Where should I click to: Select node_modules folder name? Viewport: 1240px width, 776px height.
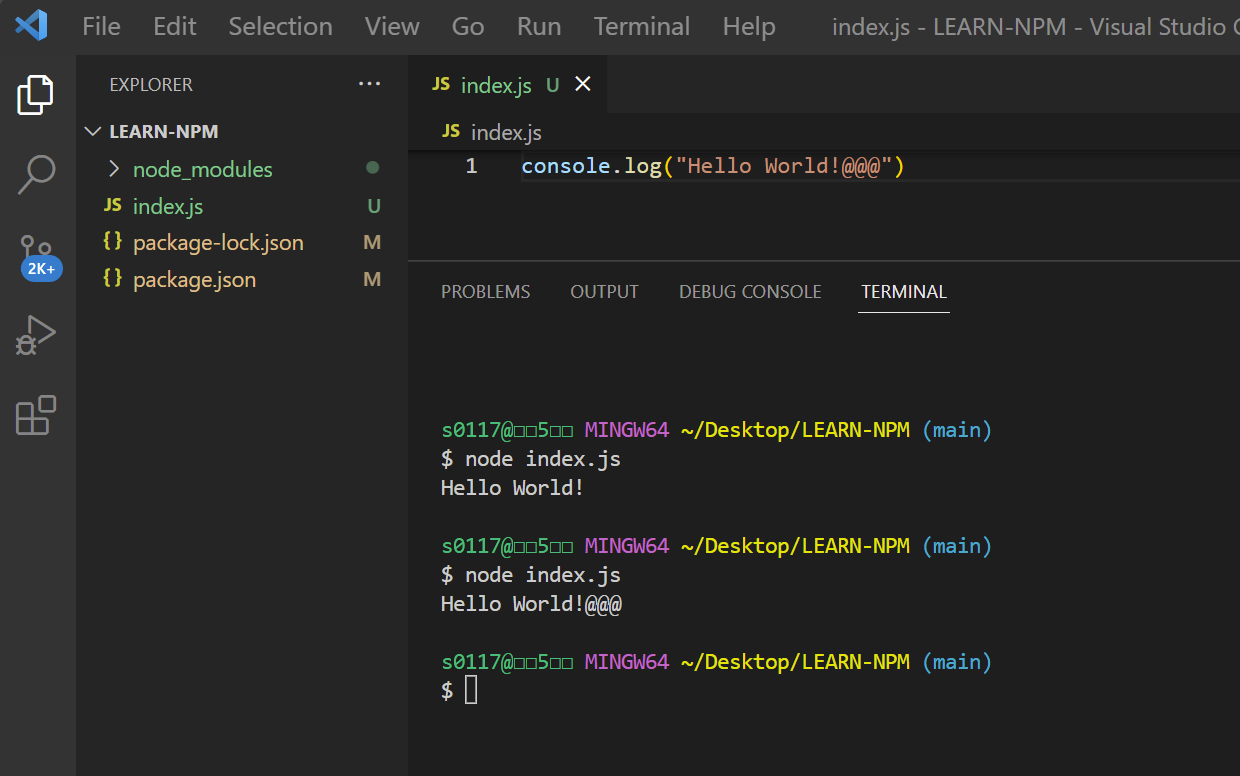pos(203,170)
